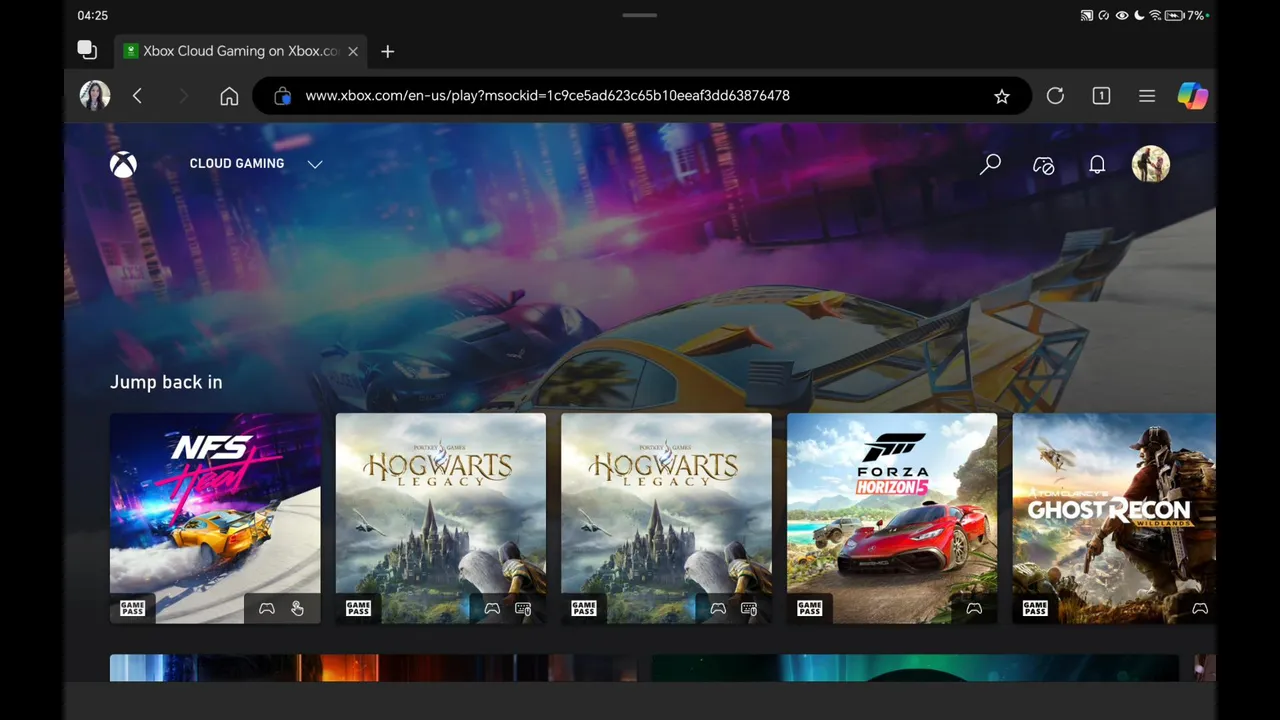Screen dimensions: 1280x720
Task: Go to the browser home page
Action: pos(229,96)
